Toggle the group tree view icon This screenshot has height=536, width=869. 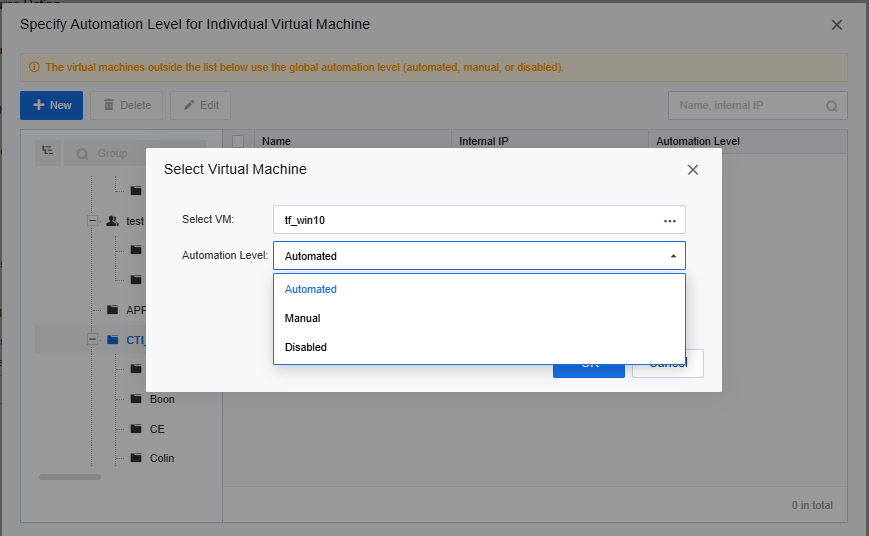[x=48, y=153]
